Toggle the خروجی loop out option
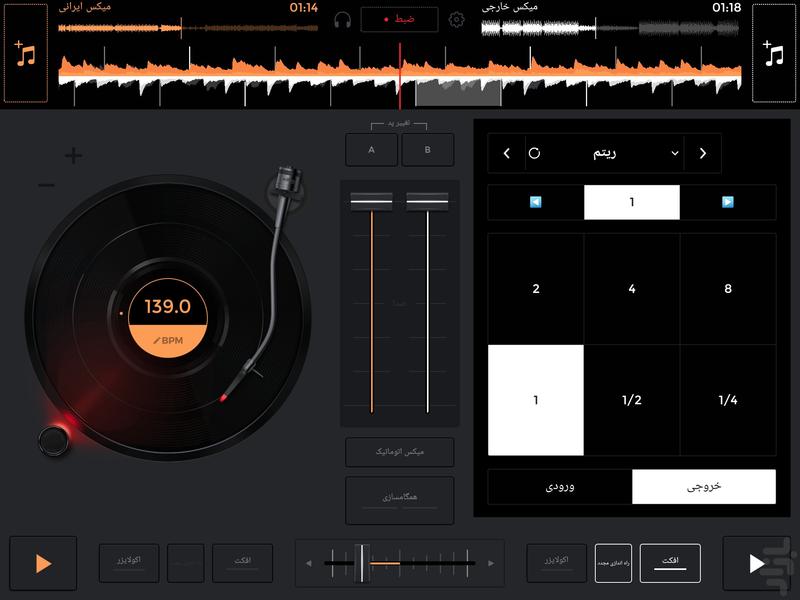 click(x=703, y=487)
